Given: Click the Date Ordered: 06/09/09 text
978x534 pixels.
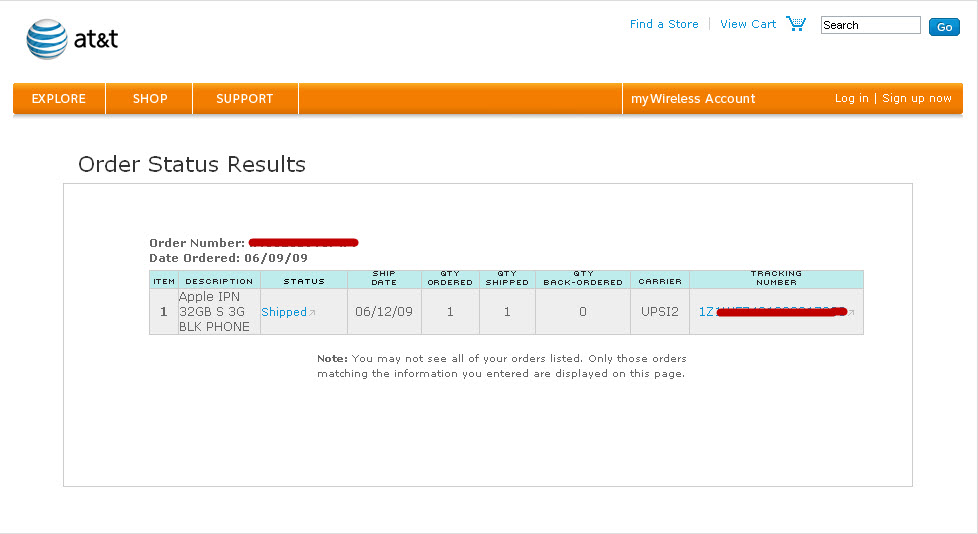Looking at the screenshot, I should [228, 258].
